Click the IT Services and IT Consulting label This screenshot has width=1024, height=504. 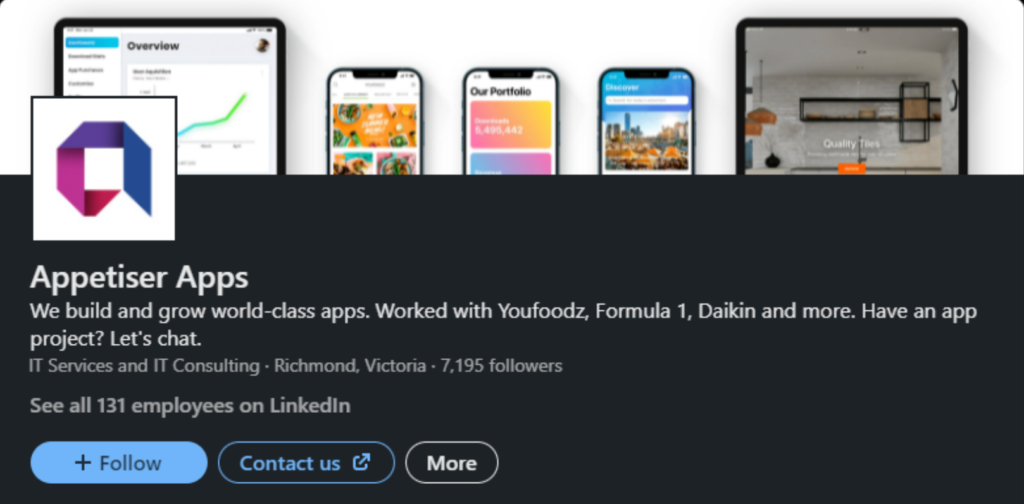144,366
